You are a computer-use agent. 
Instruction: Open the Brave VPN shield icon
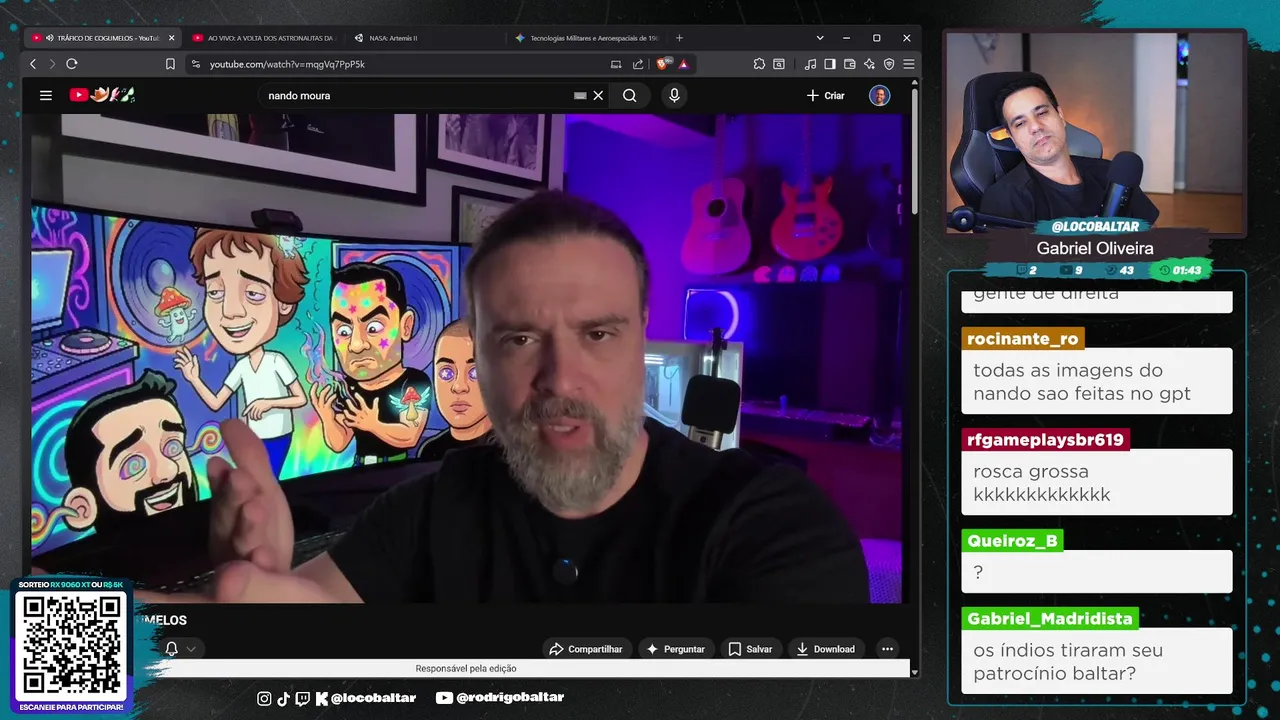[x=889, y=64]
